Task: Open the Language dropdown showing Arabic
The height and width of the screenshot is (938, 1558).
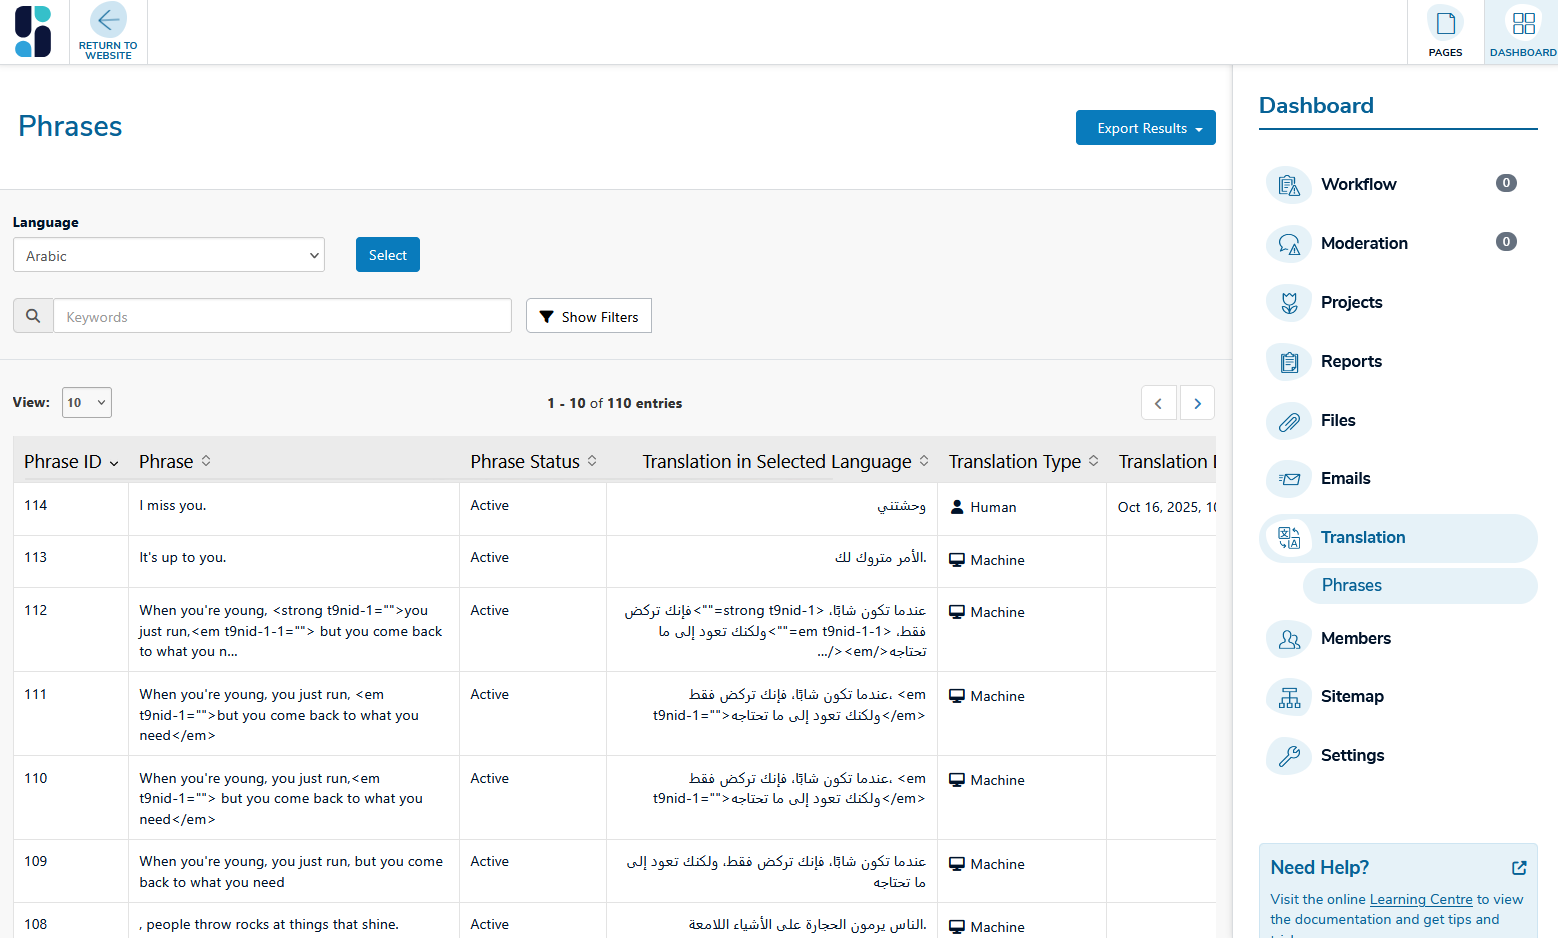Action: coord(169,255)
